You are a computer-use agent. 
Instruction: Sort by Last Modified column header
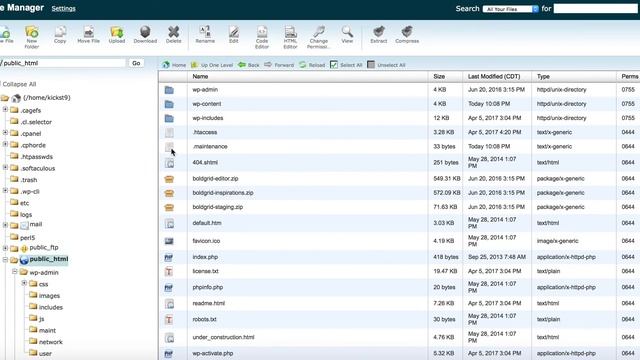coord(494,76)
